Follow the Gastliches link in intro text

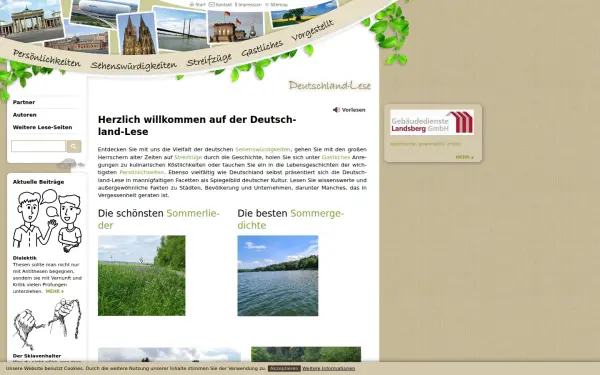tap(336, 157)
